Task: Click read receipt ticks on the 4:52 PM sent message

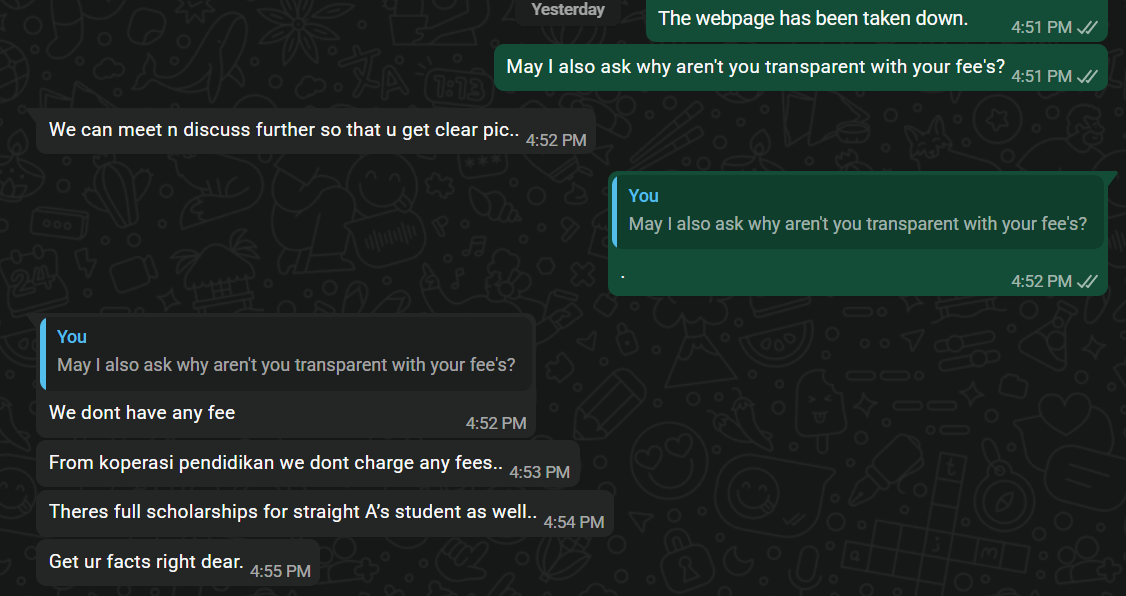Action: tap(1087, 282)
